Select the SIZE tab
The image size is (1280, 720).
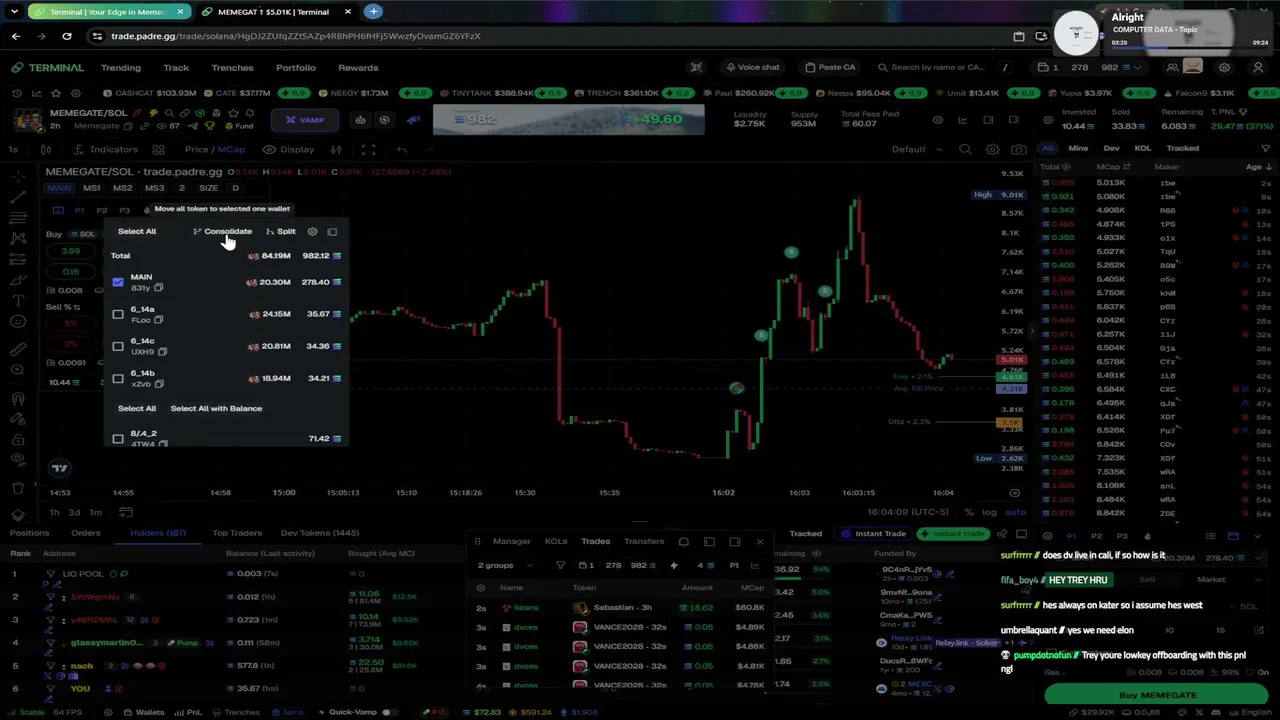(208, 188)
